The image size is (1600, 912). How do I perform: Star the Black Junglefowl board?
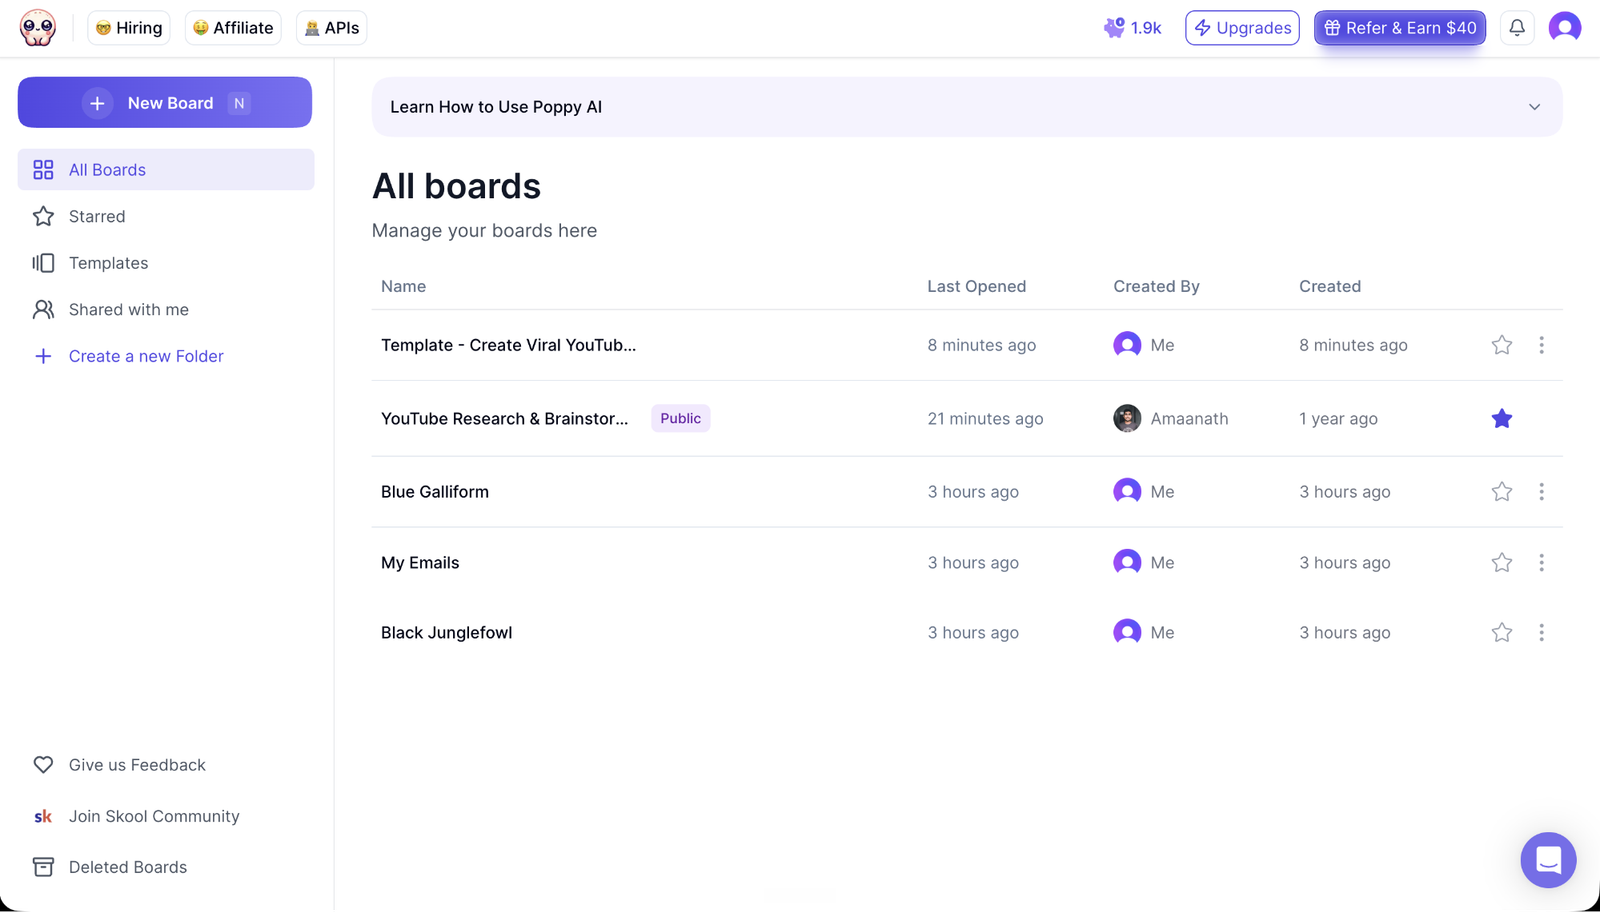pos(1502,633)
